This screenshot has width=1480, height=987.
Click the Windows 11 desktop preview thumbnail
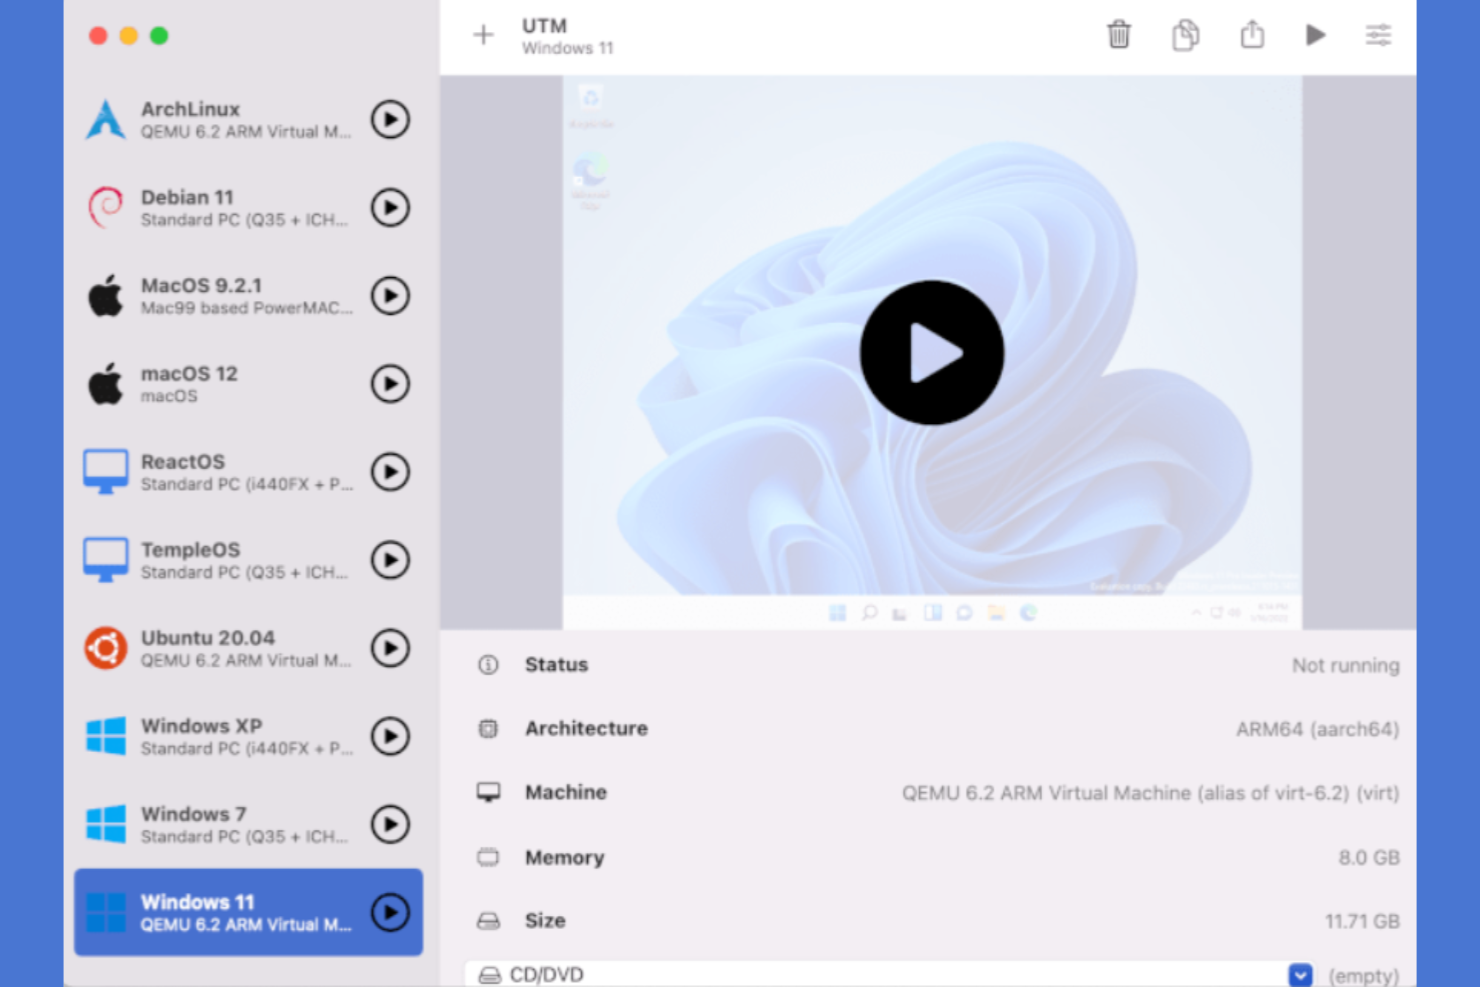tap(932, 352)
